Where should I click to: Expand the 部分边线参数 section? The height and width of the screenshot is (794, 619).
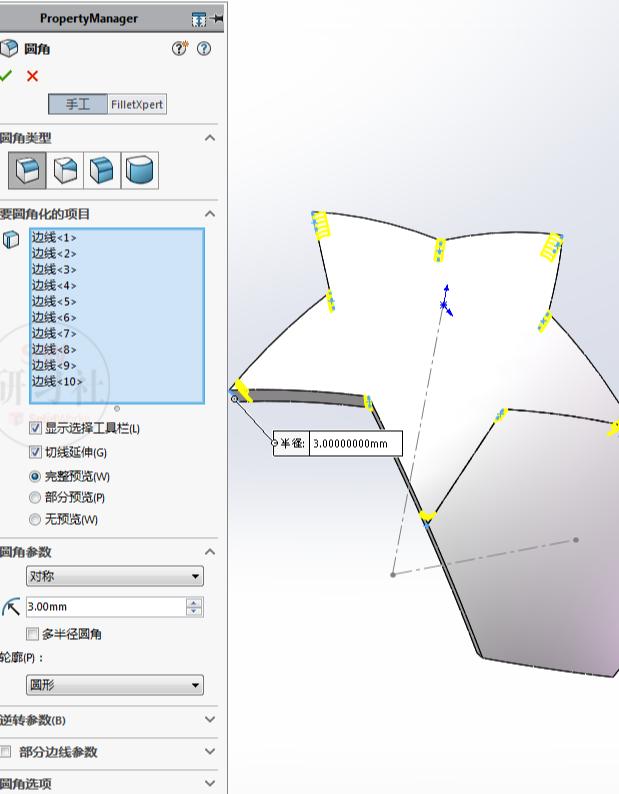coord(210,751)
